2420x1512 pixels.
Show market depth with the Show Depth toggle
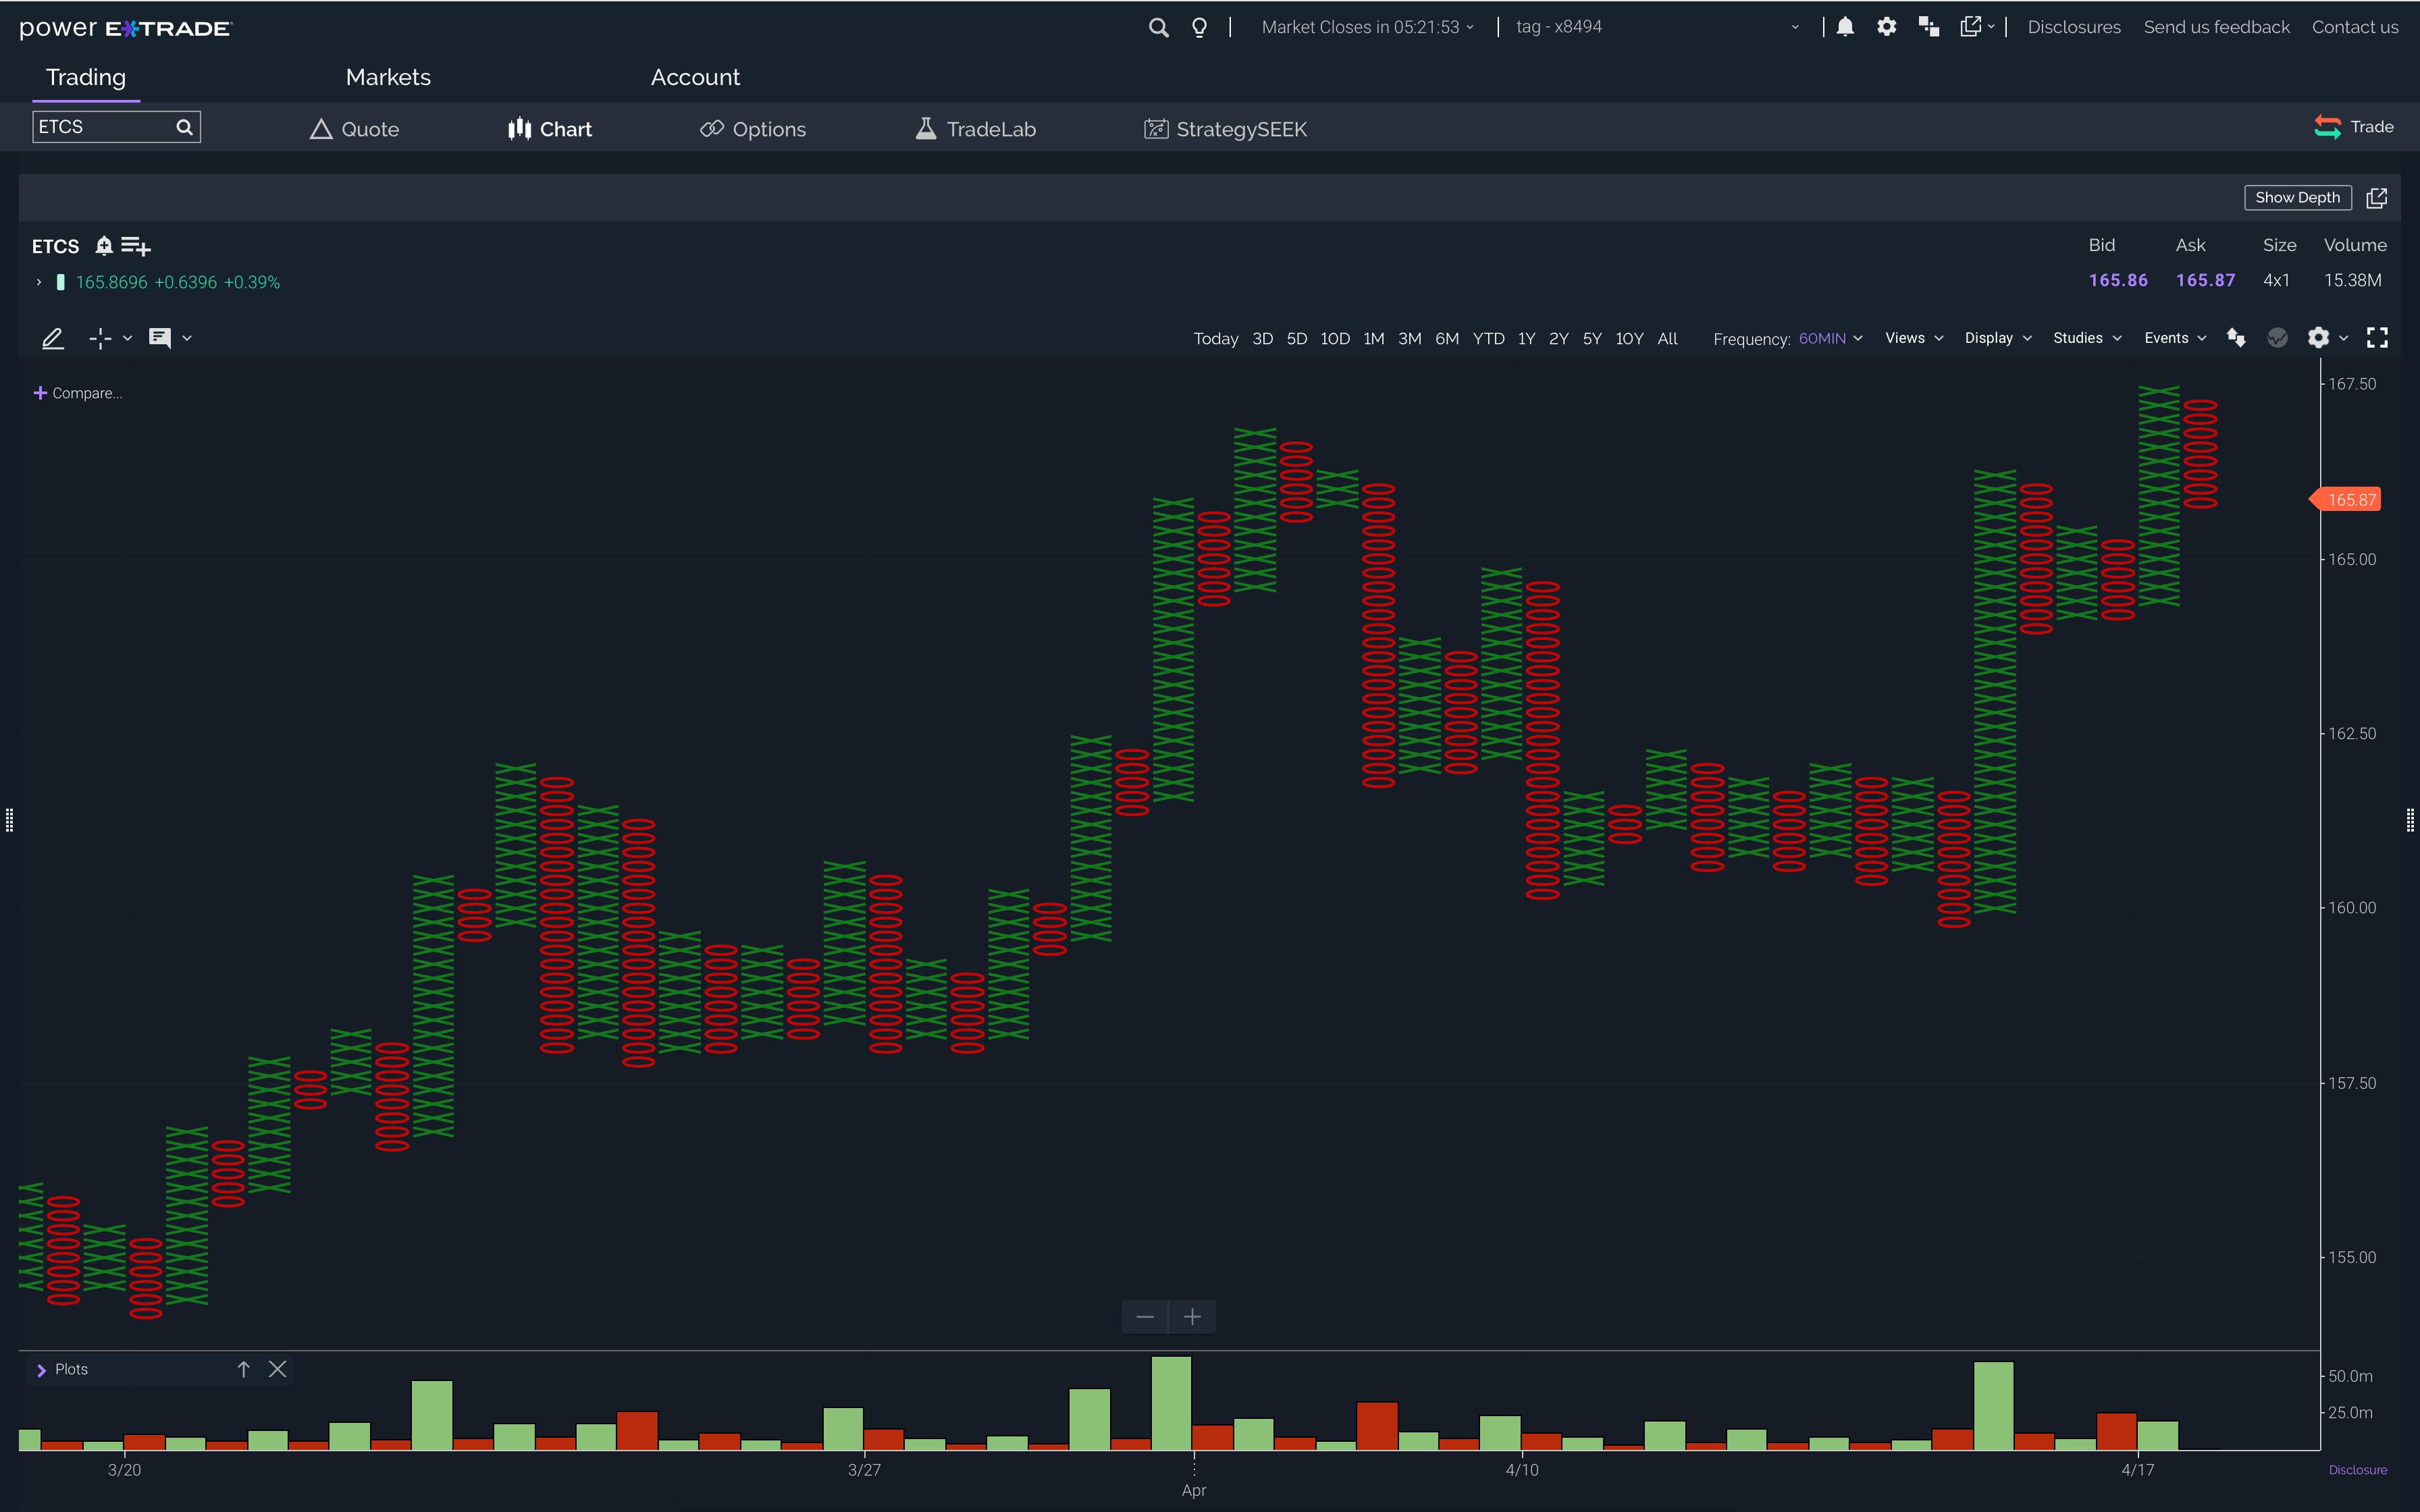(2297, 197)
